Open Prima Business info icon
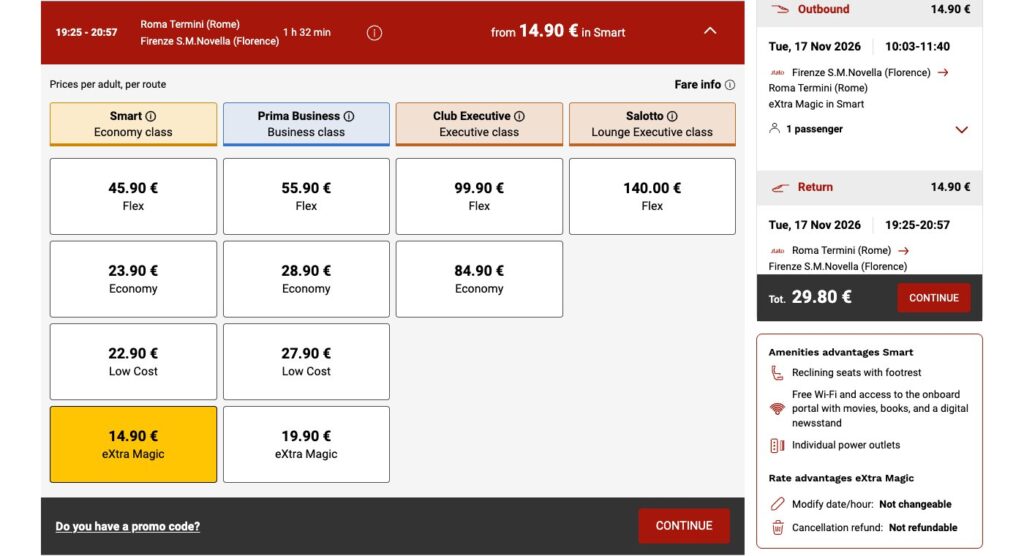Image resolution: width=1024 pixels, height=556 pixels. [x=349, y=116]
